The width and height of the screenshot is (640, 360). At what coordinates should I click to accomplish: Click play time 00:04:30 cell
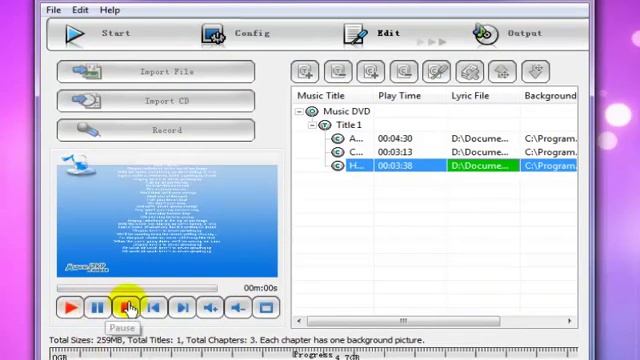pyautogui.click(x=395, y=139)
